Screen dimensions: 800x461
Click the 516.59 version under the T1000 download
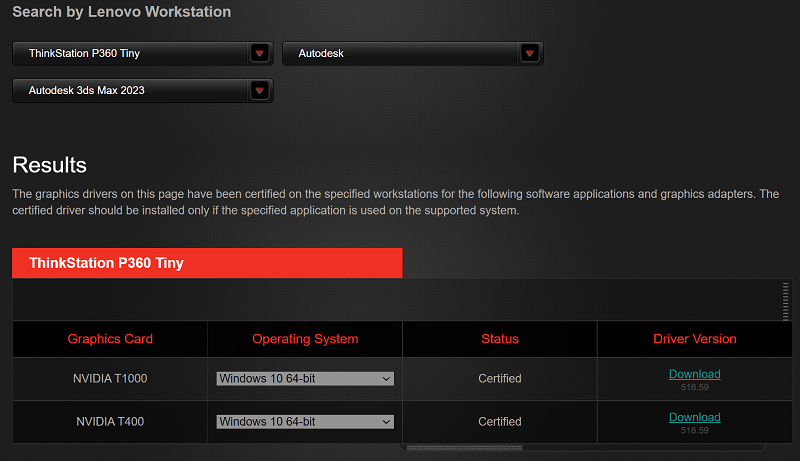pos(694,388)
